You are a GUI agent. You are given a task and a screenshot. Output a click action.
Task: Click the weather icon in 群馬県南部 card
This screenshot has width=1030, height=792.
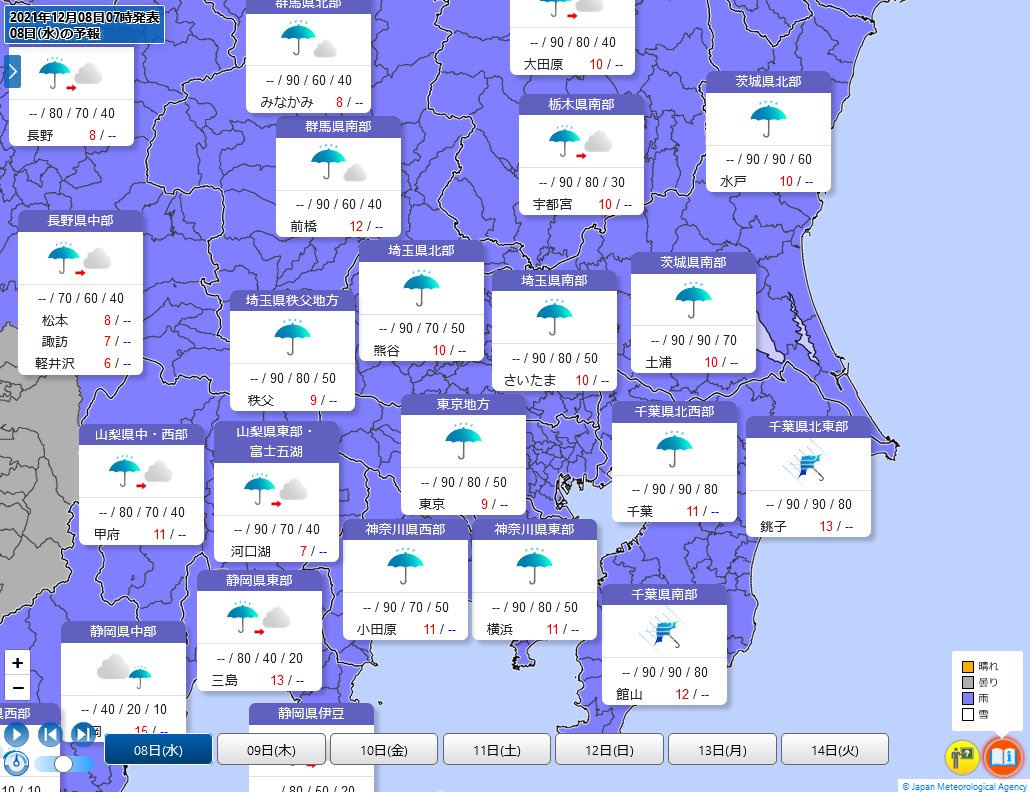point(338,164)
